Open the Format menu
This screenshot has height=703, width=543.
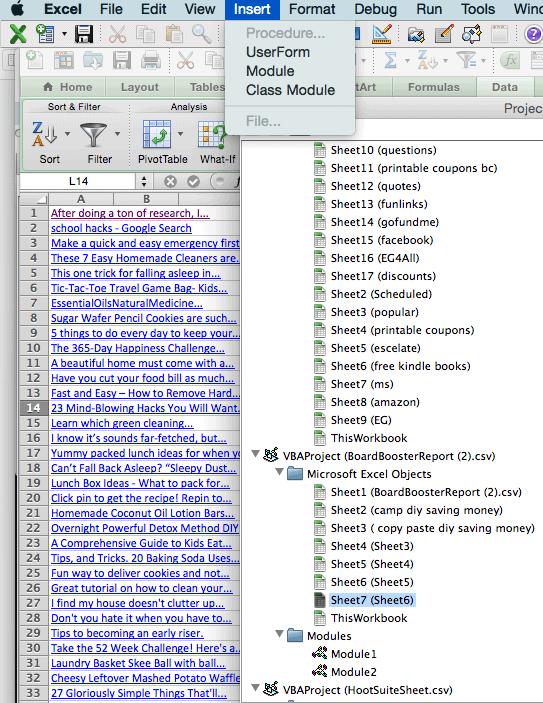tap(312, 9)
